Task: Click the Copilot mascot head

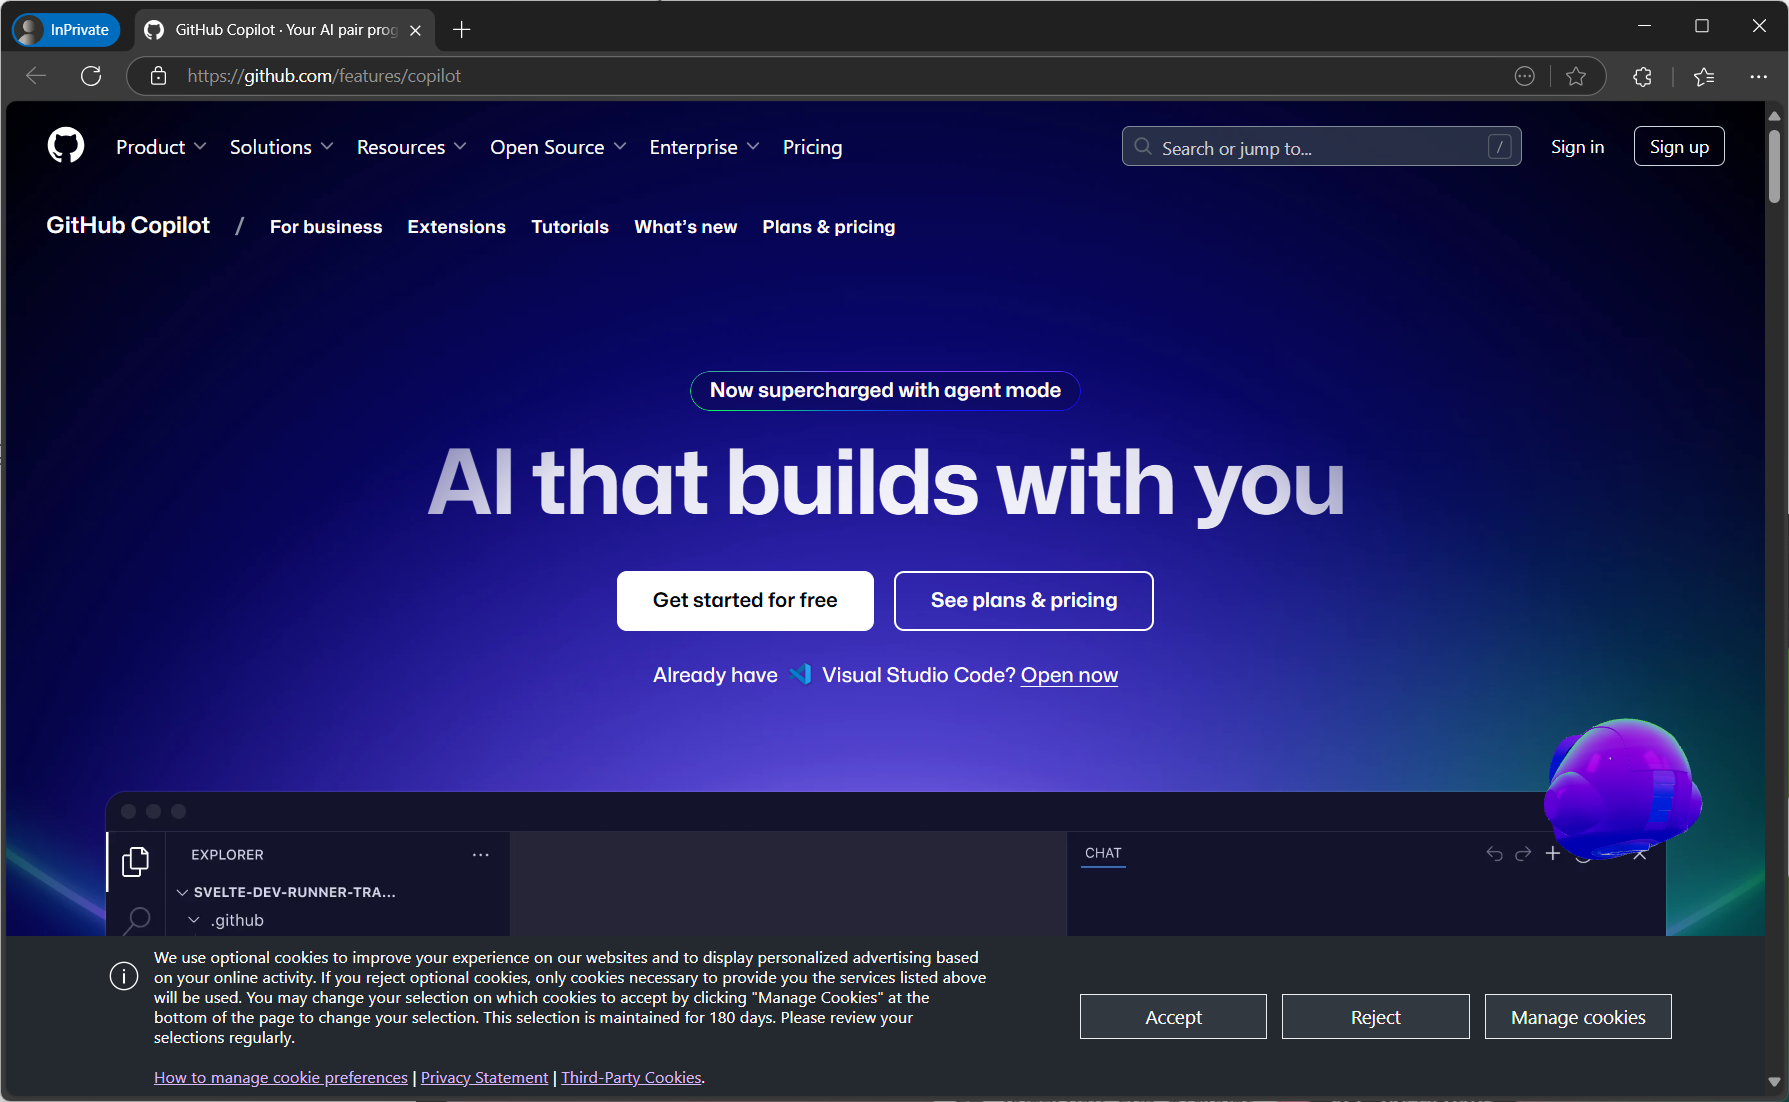Action: click(1622, 787)
